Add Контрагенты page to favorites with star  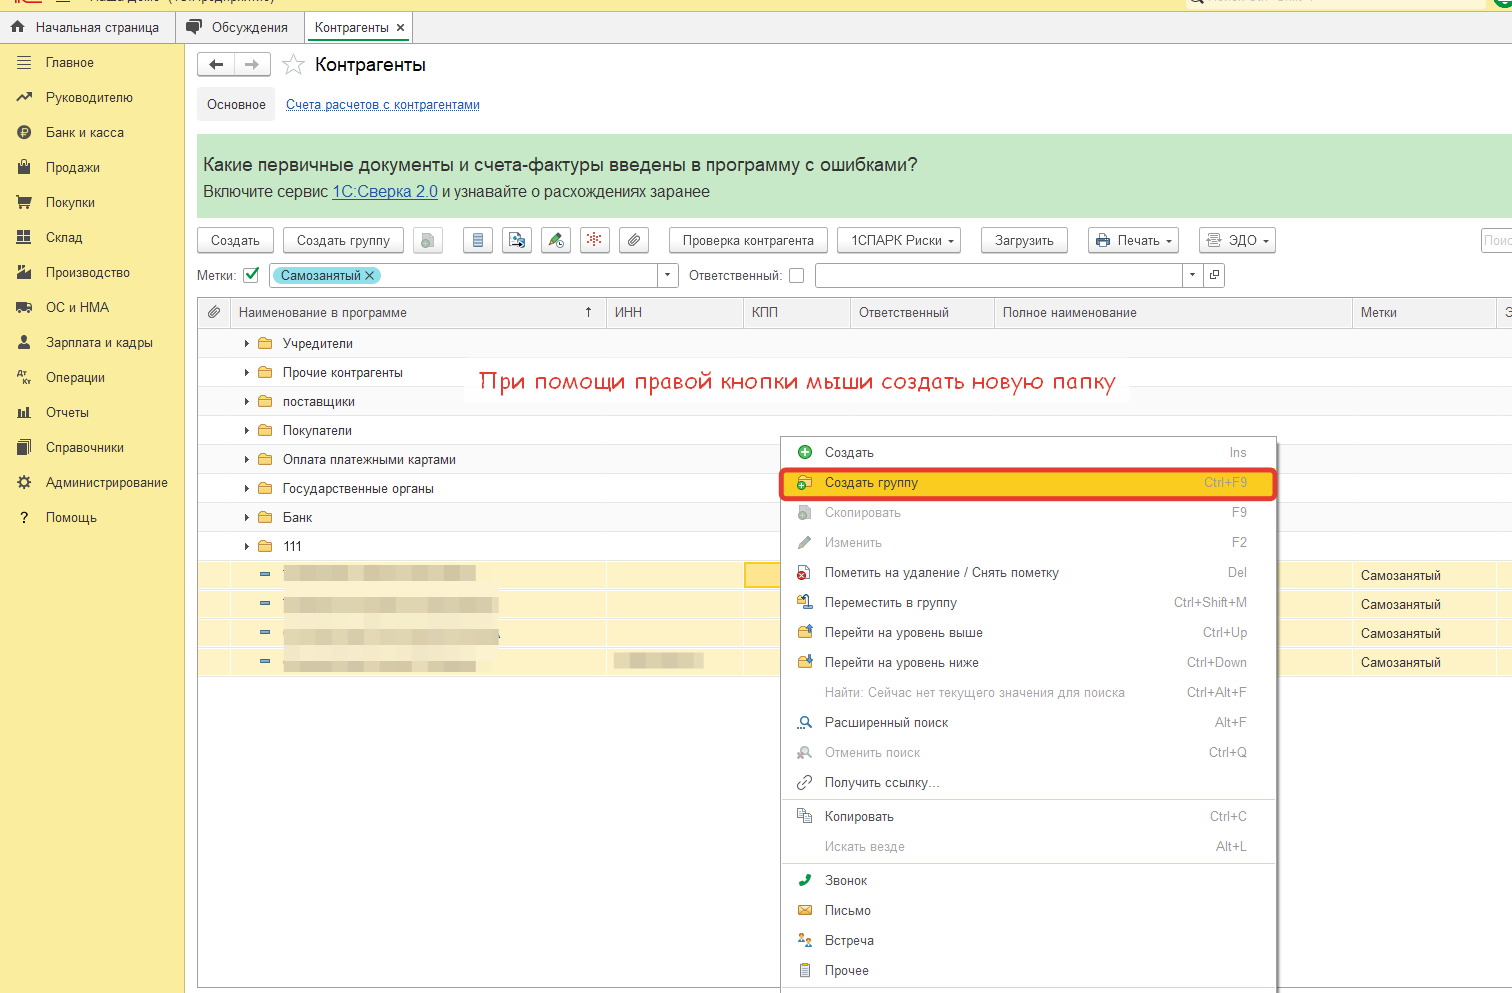pos(293,65)
